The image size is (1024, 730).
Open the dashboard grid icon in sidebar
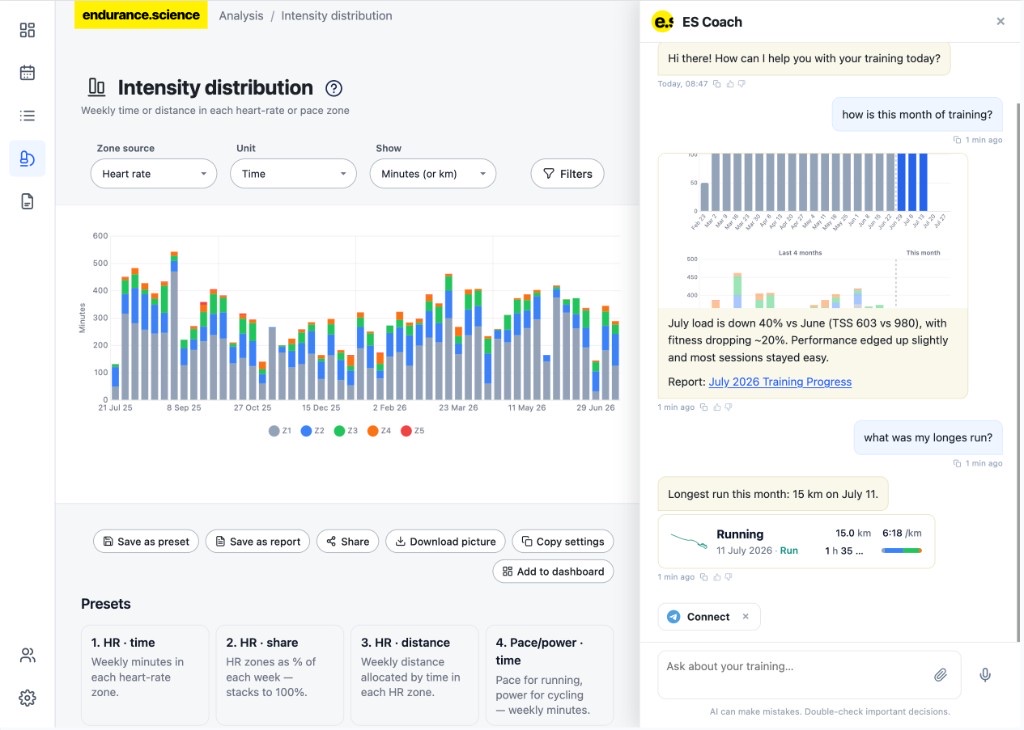[x=27, y=30]
